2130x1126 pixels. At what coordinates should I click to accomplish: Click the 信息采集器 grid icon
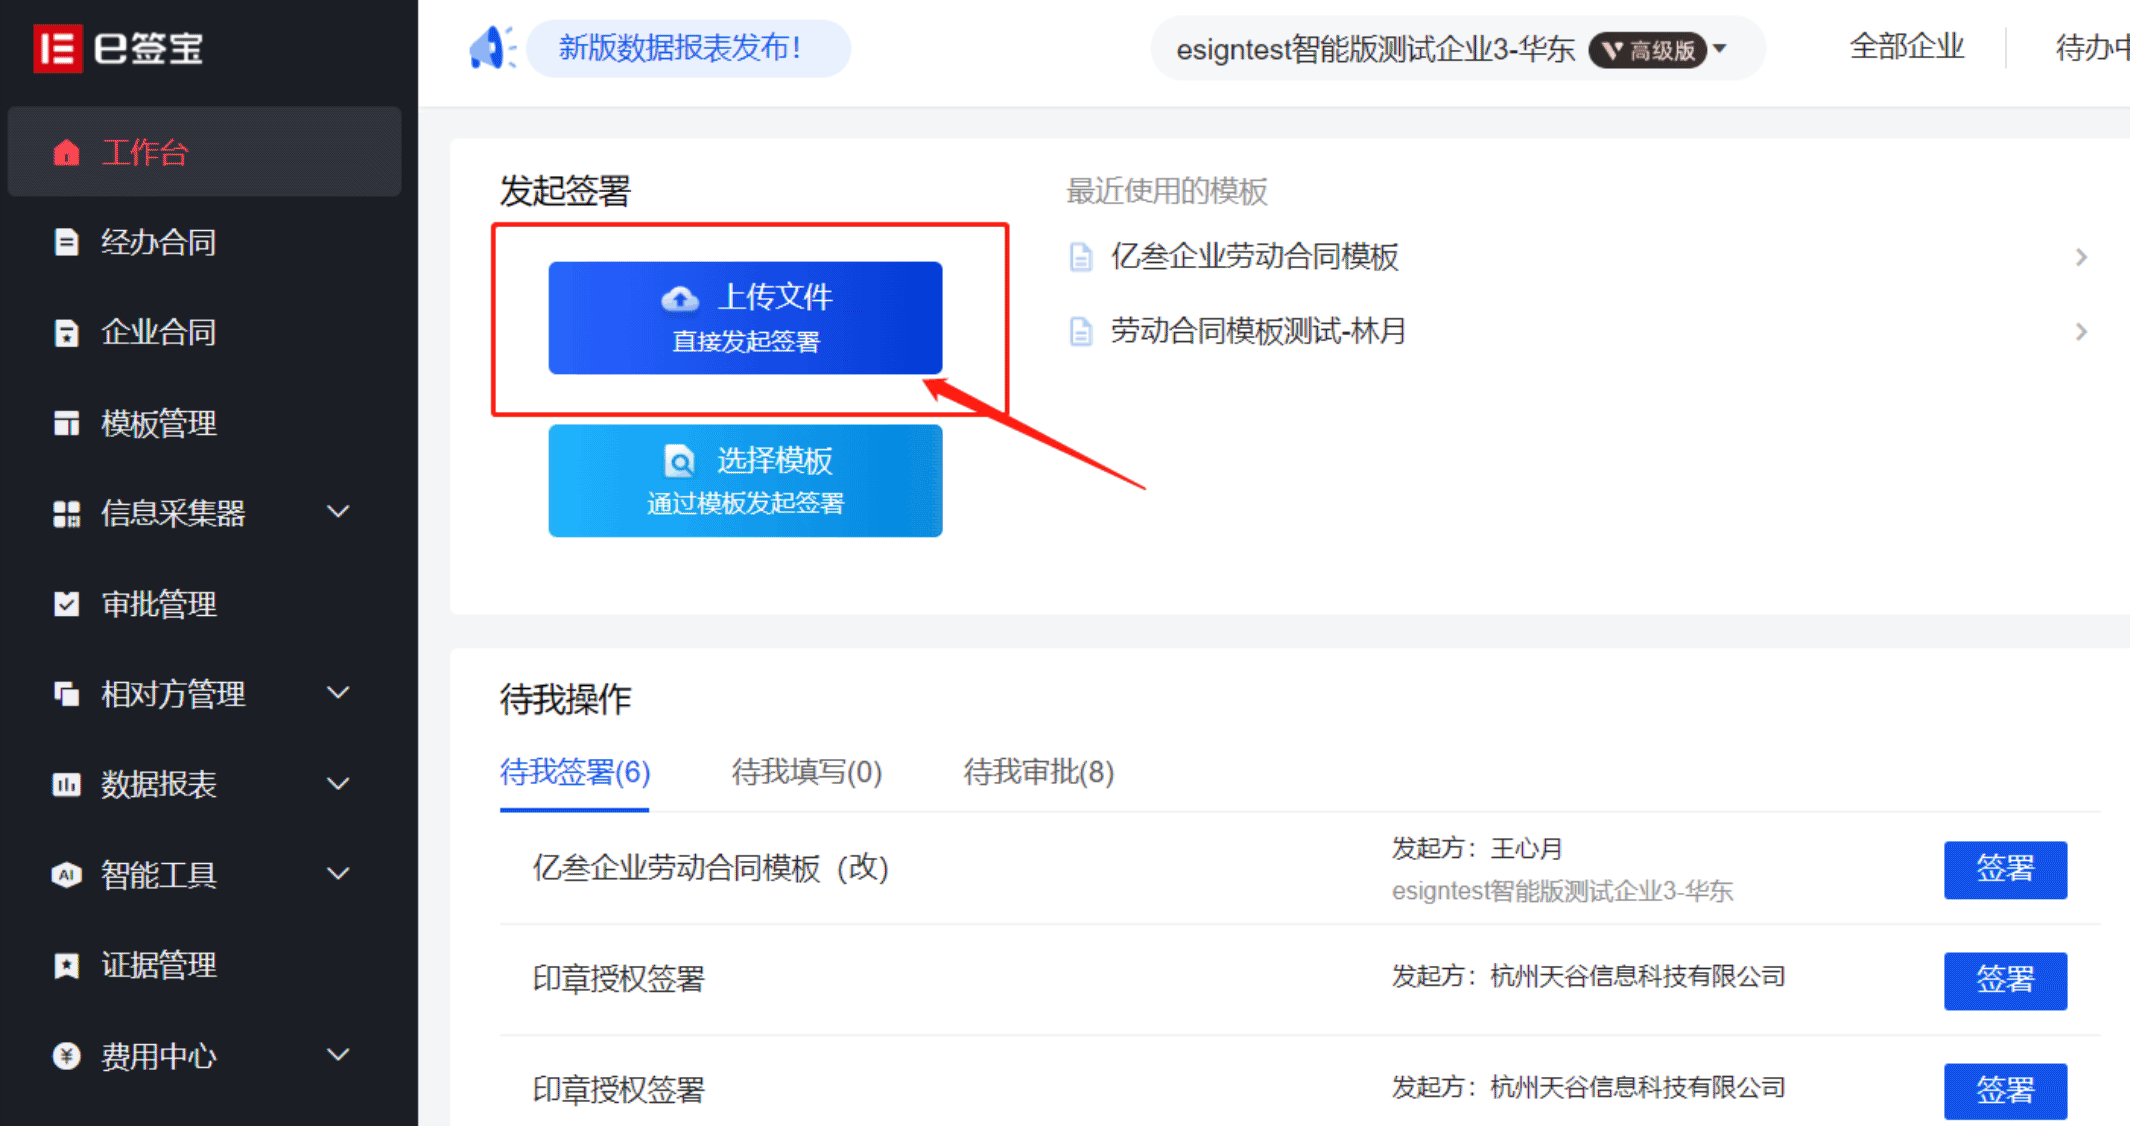pyautogui.click(x=66, y=514)
